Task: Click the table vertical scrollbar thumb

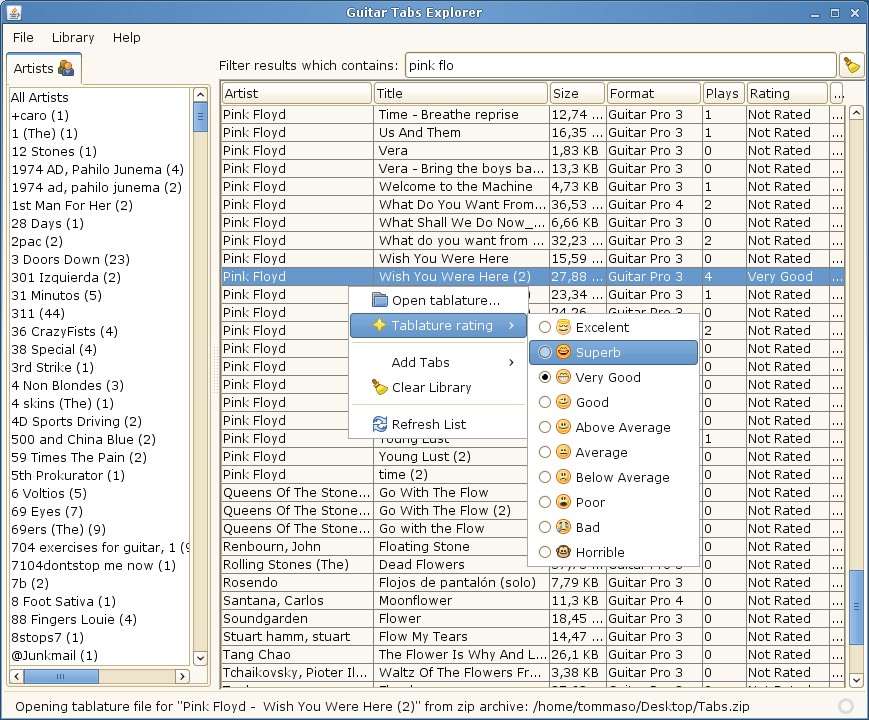Action: [856, 606]
